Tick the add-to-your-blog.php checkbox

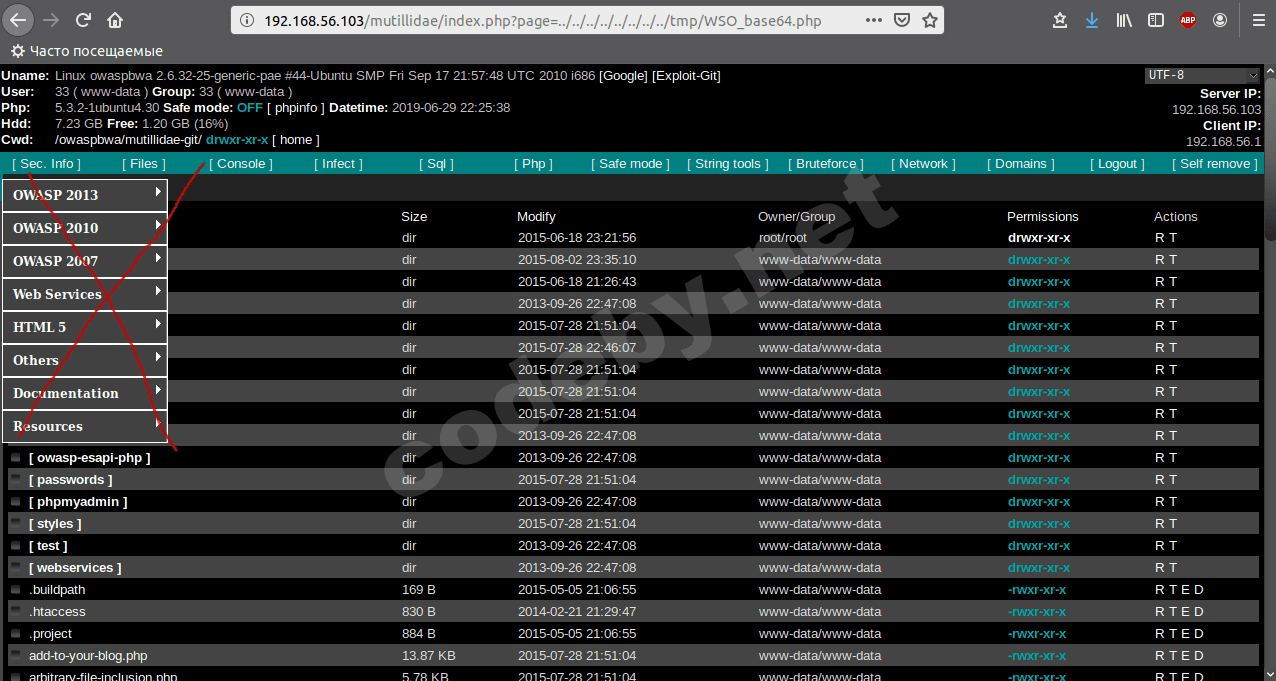(16, 655)
